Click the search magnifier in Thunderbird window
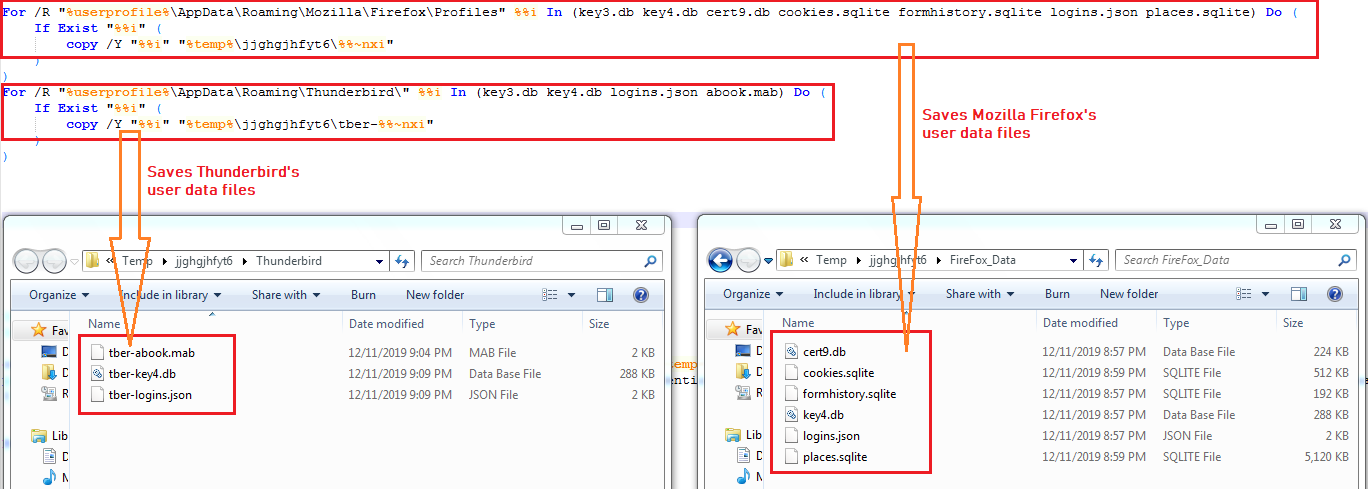The height and width of the screenshot is (489, 1368). coord(649,261)
